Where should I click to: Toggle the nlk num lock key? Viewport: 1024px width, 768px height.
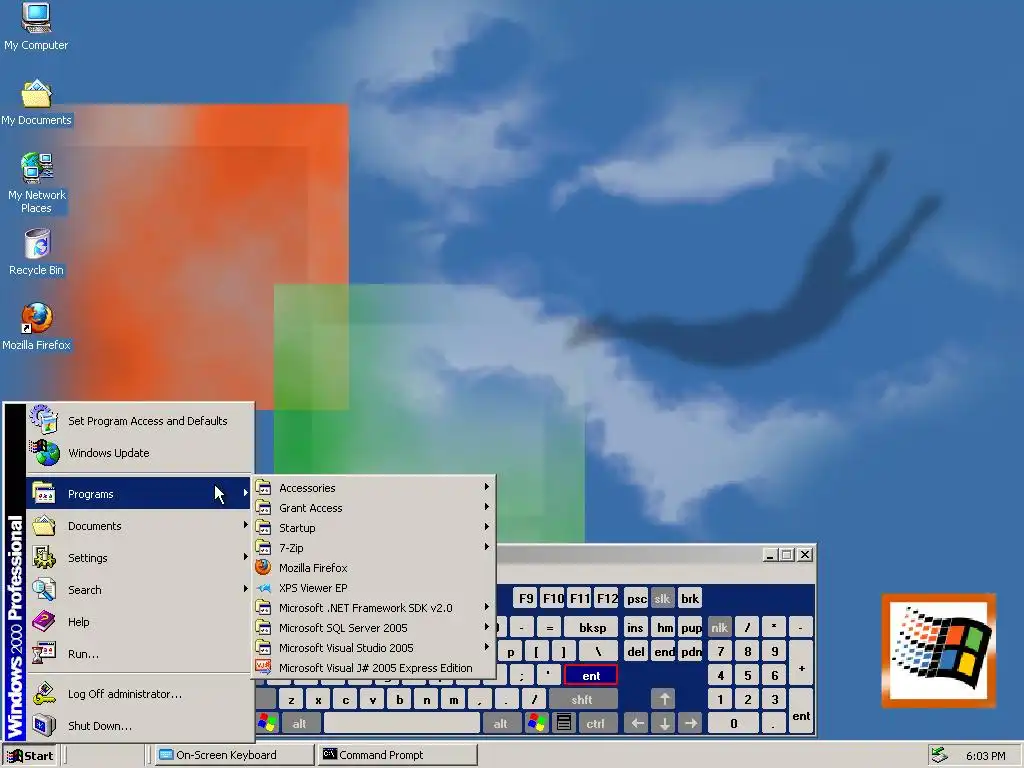click(x=719, y=628)
